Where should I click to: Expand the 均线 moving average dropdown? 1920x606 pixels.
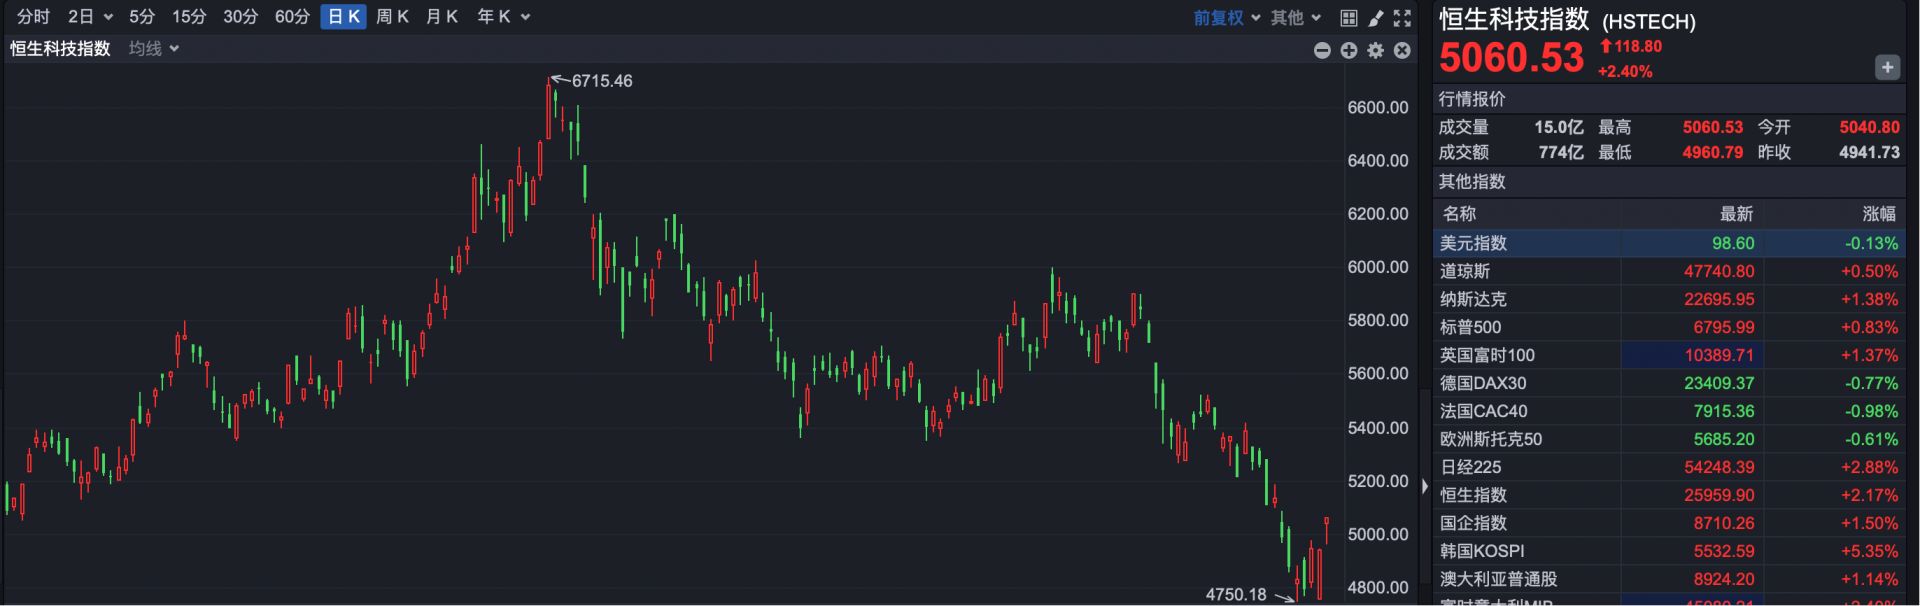pos(154,48)
